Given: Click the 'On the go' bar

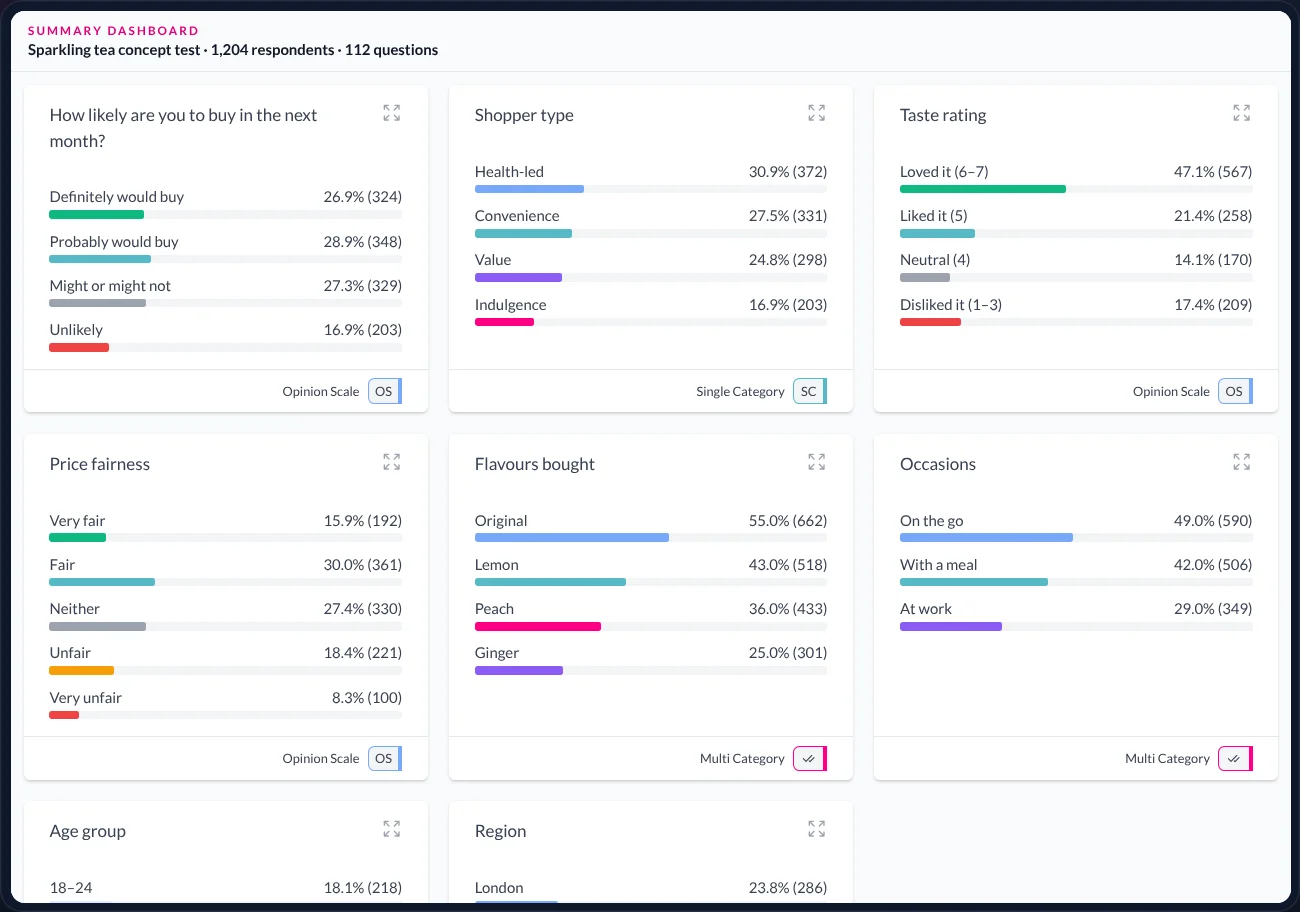Looking at the screenshot, I should click(x=986, y=538).
